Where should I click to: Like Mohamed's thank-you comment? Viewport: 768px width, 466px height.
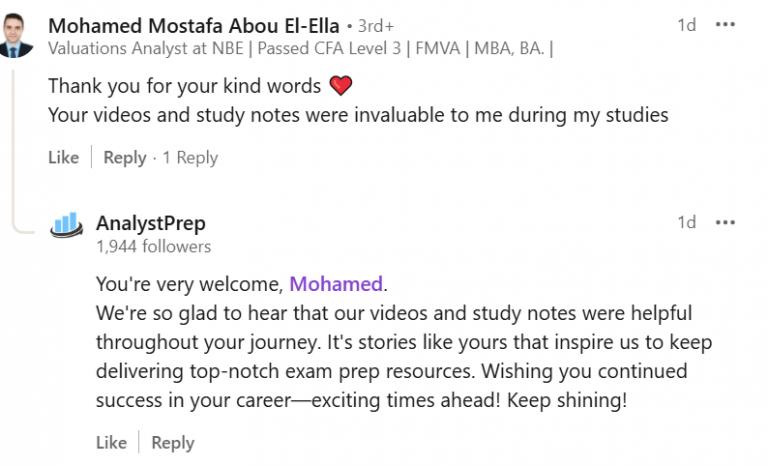pos(63,157)
